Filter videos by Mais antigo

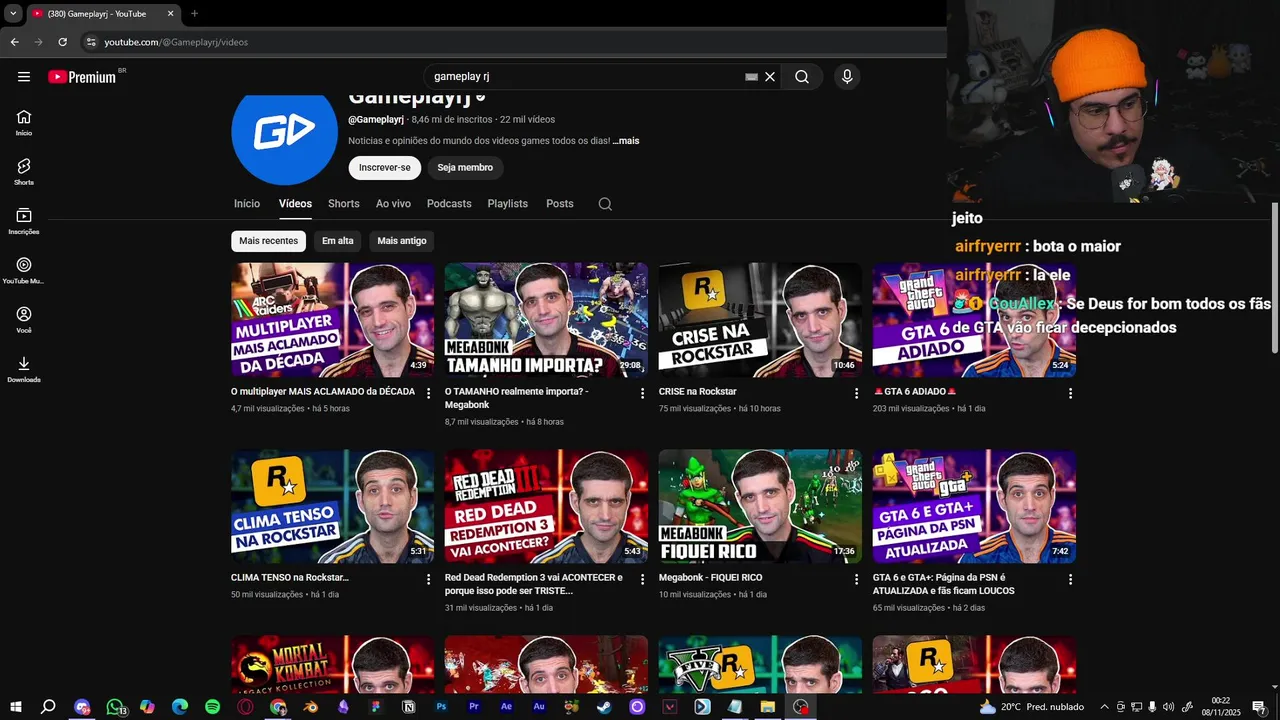402,241
